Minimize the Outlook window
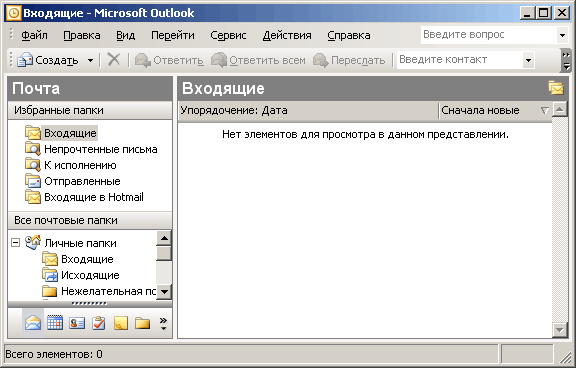This screenshot has height=368, width=576. point(528,13)
